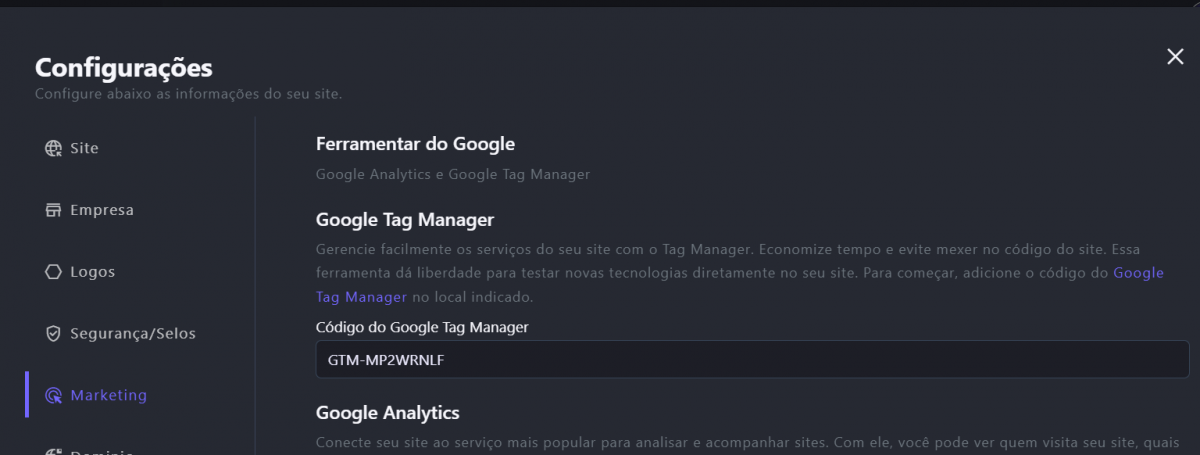Open the Site settings section
This screenshot has height=455, width=1200.
[84, 149]
